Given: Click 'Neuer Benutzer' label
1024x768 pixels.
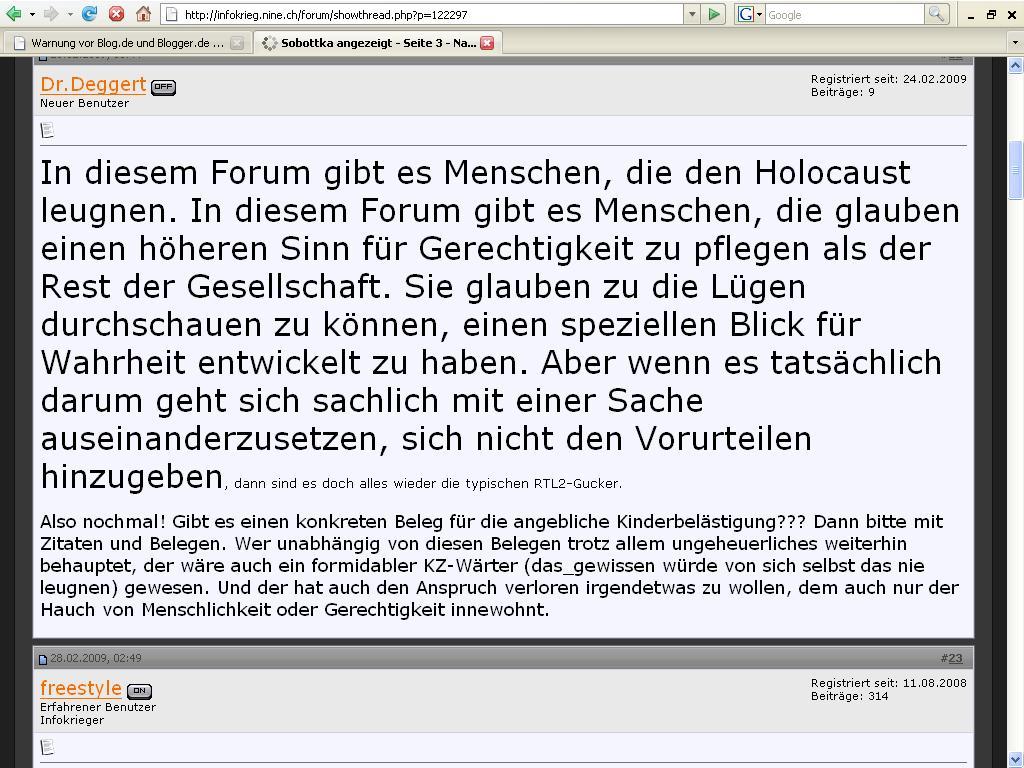Looking at the screenshot, I should (84, 103).
